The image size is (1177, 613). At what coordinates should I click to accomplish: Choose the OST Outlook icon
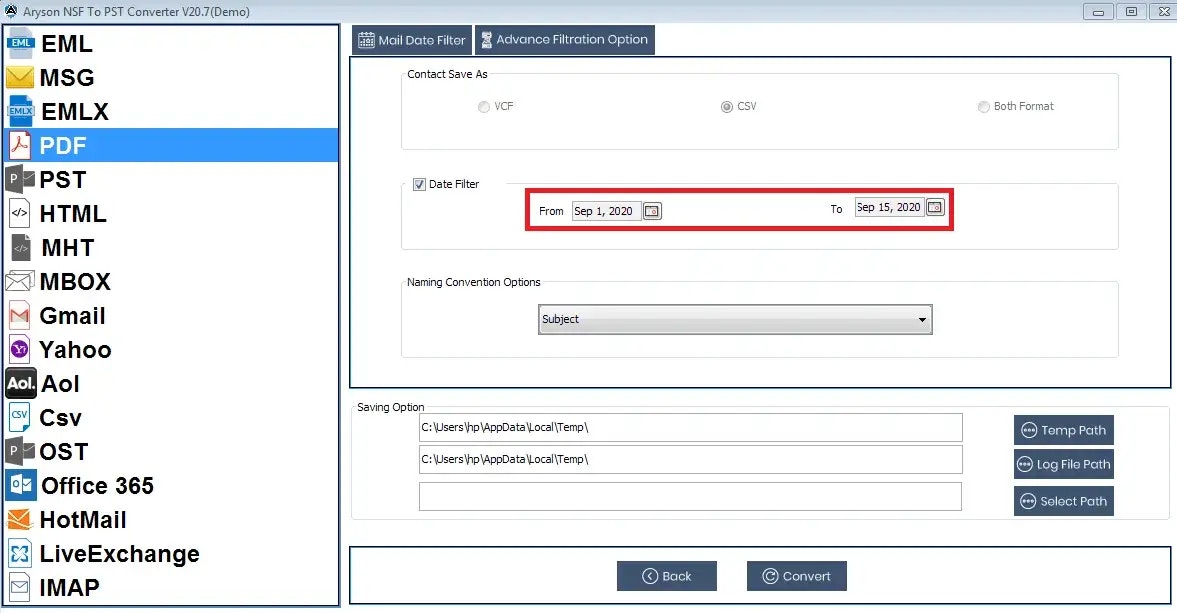click(x=20, y=451)
